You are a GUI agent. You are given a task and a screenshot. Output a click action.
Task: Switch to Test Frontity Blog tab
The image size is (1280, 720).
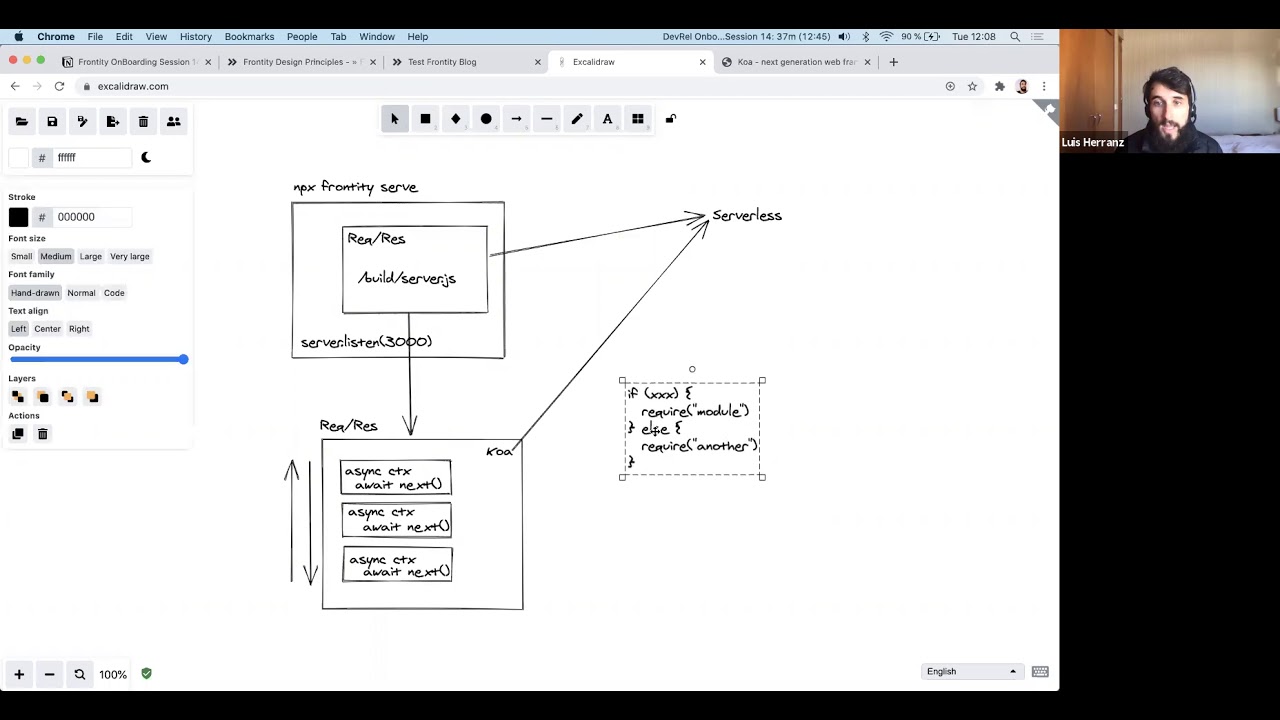pos(442,62)
